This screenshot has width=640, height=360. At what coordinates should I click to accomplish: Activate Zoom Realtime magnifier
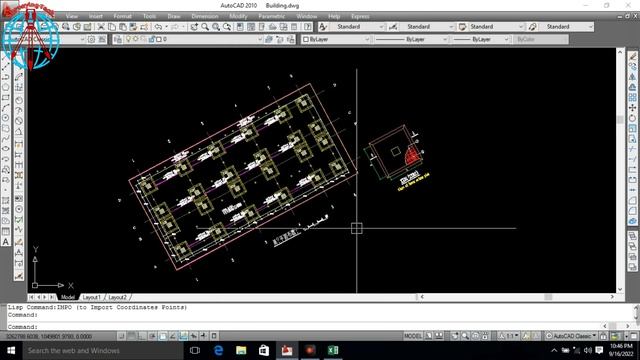tap(205, 27)
